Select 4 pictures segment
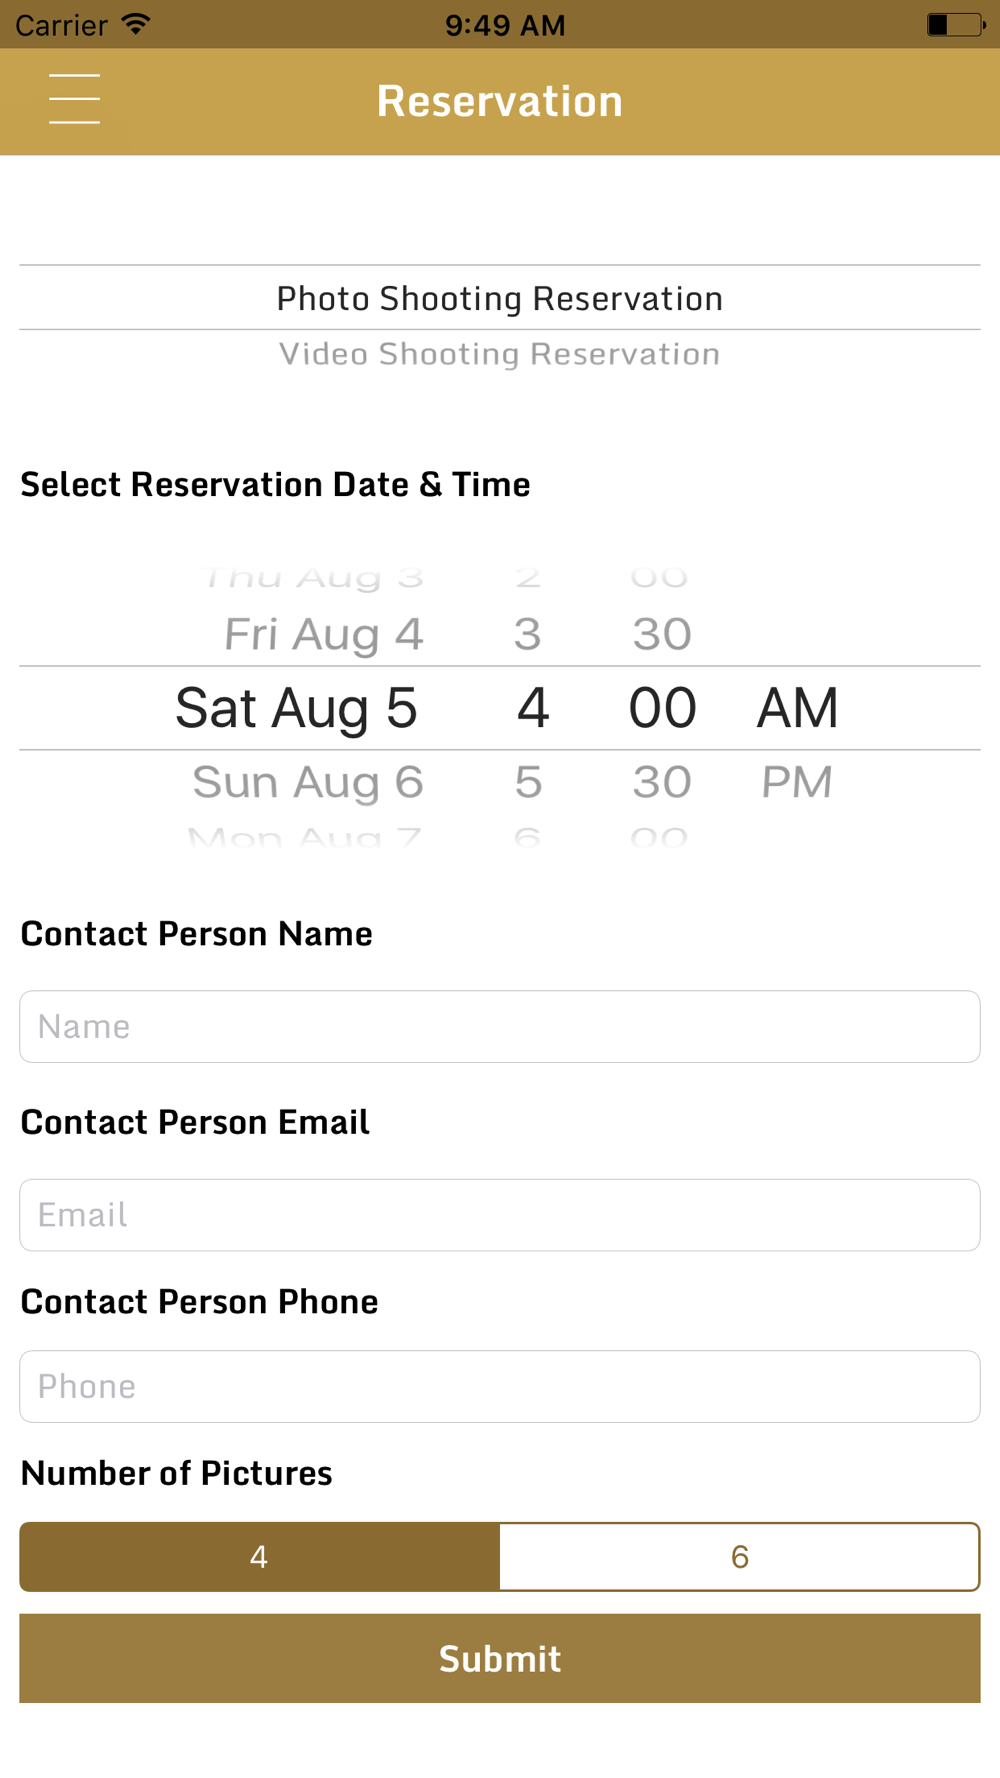 coord(259,1556)
